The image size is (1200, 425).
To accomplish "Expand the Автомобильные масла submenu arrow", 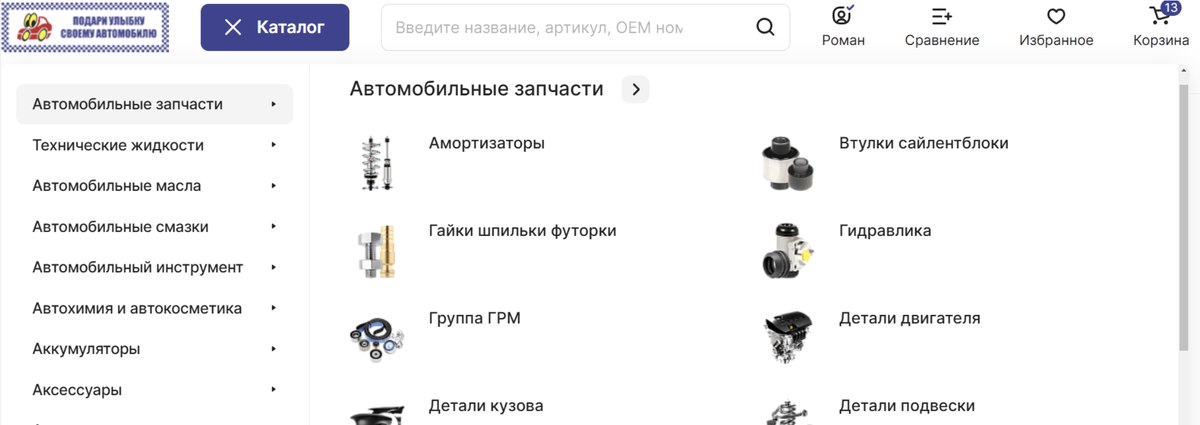I will [274, 186].
